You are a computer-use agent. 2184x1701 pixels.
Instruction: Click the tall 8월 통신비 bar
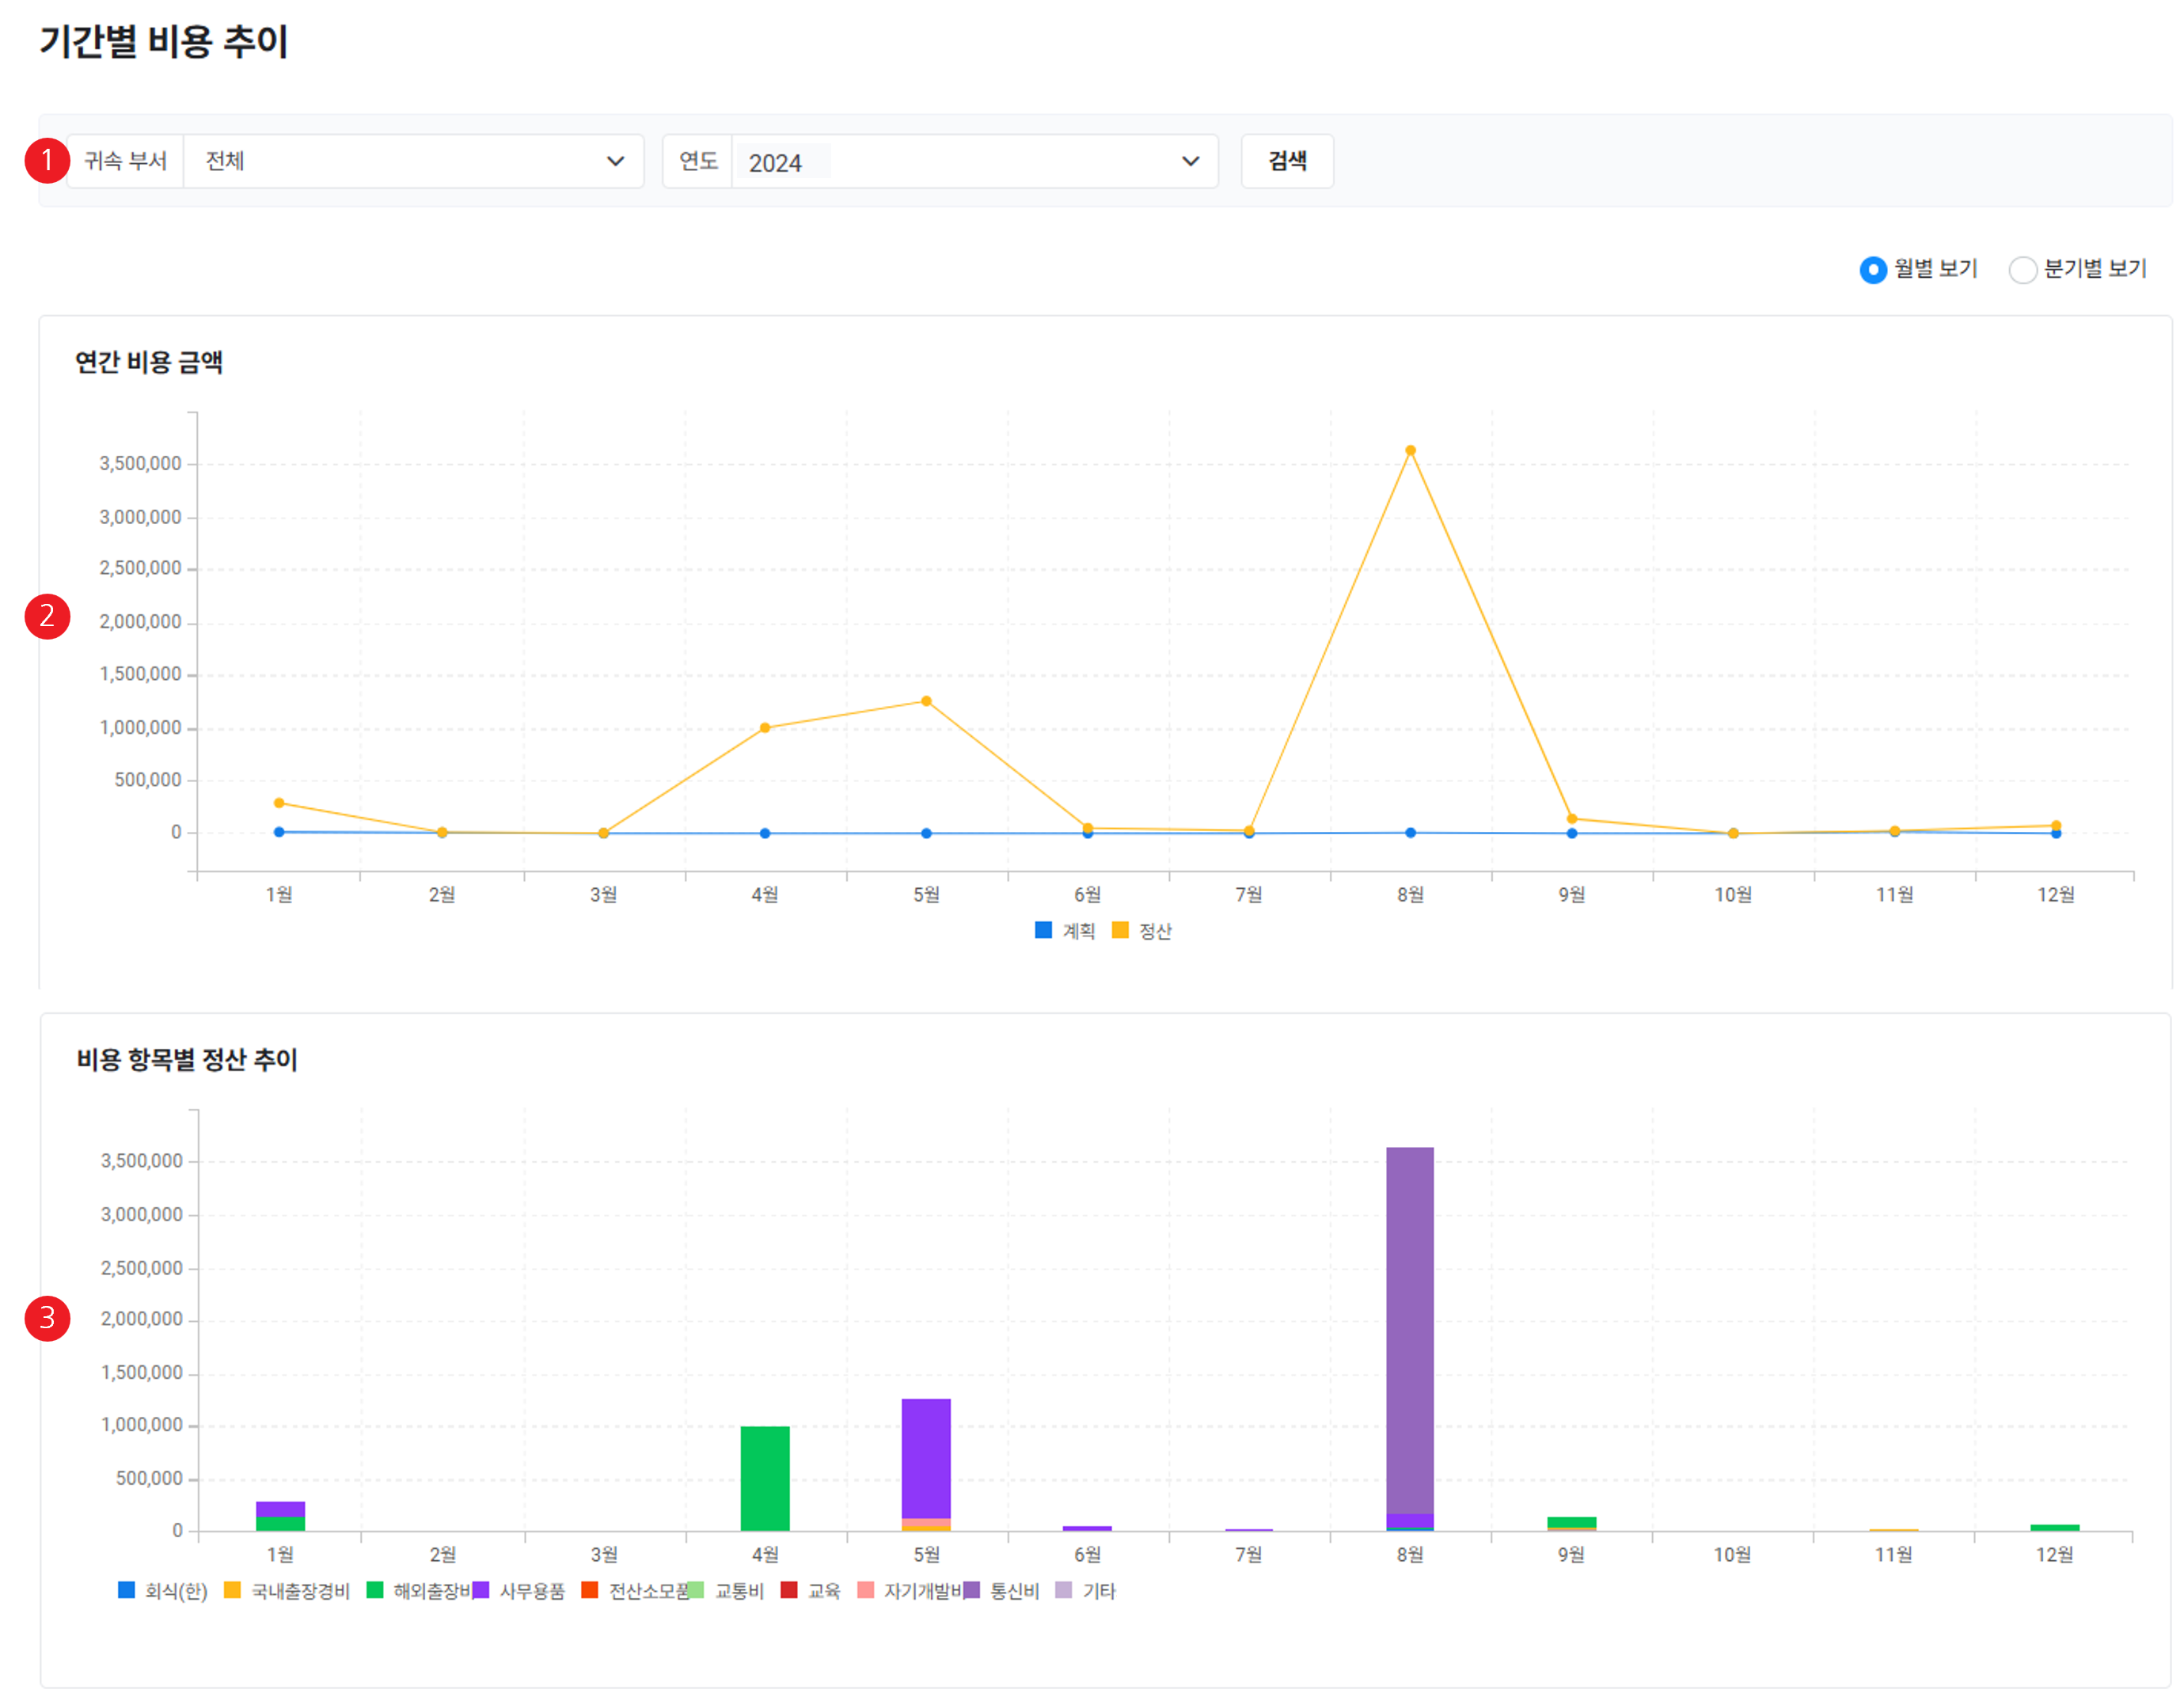(x=1410, y=1330)
